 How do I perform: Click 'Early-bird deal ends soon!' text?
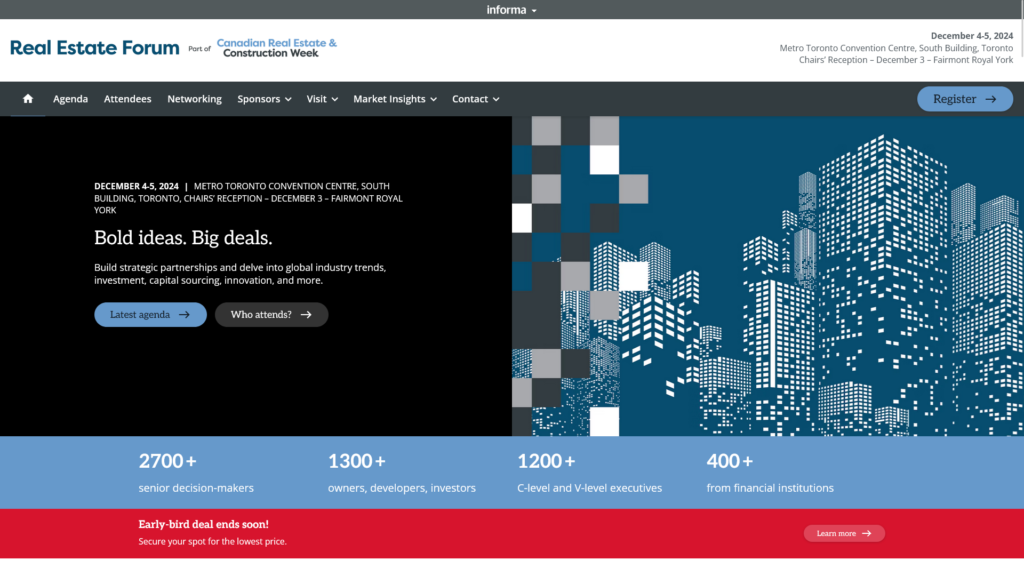pyautogui.click(x=203, y=524)
